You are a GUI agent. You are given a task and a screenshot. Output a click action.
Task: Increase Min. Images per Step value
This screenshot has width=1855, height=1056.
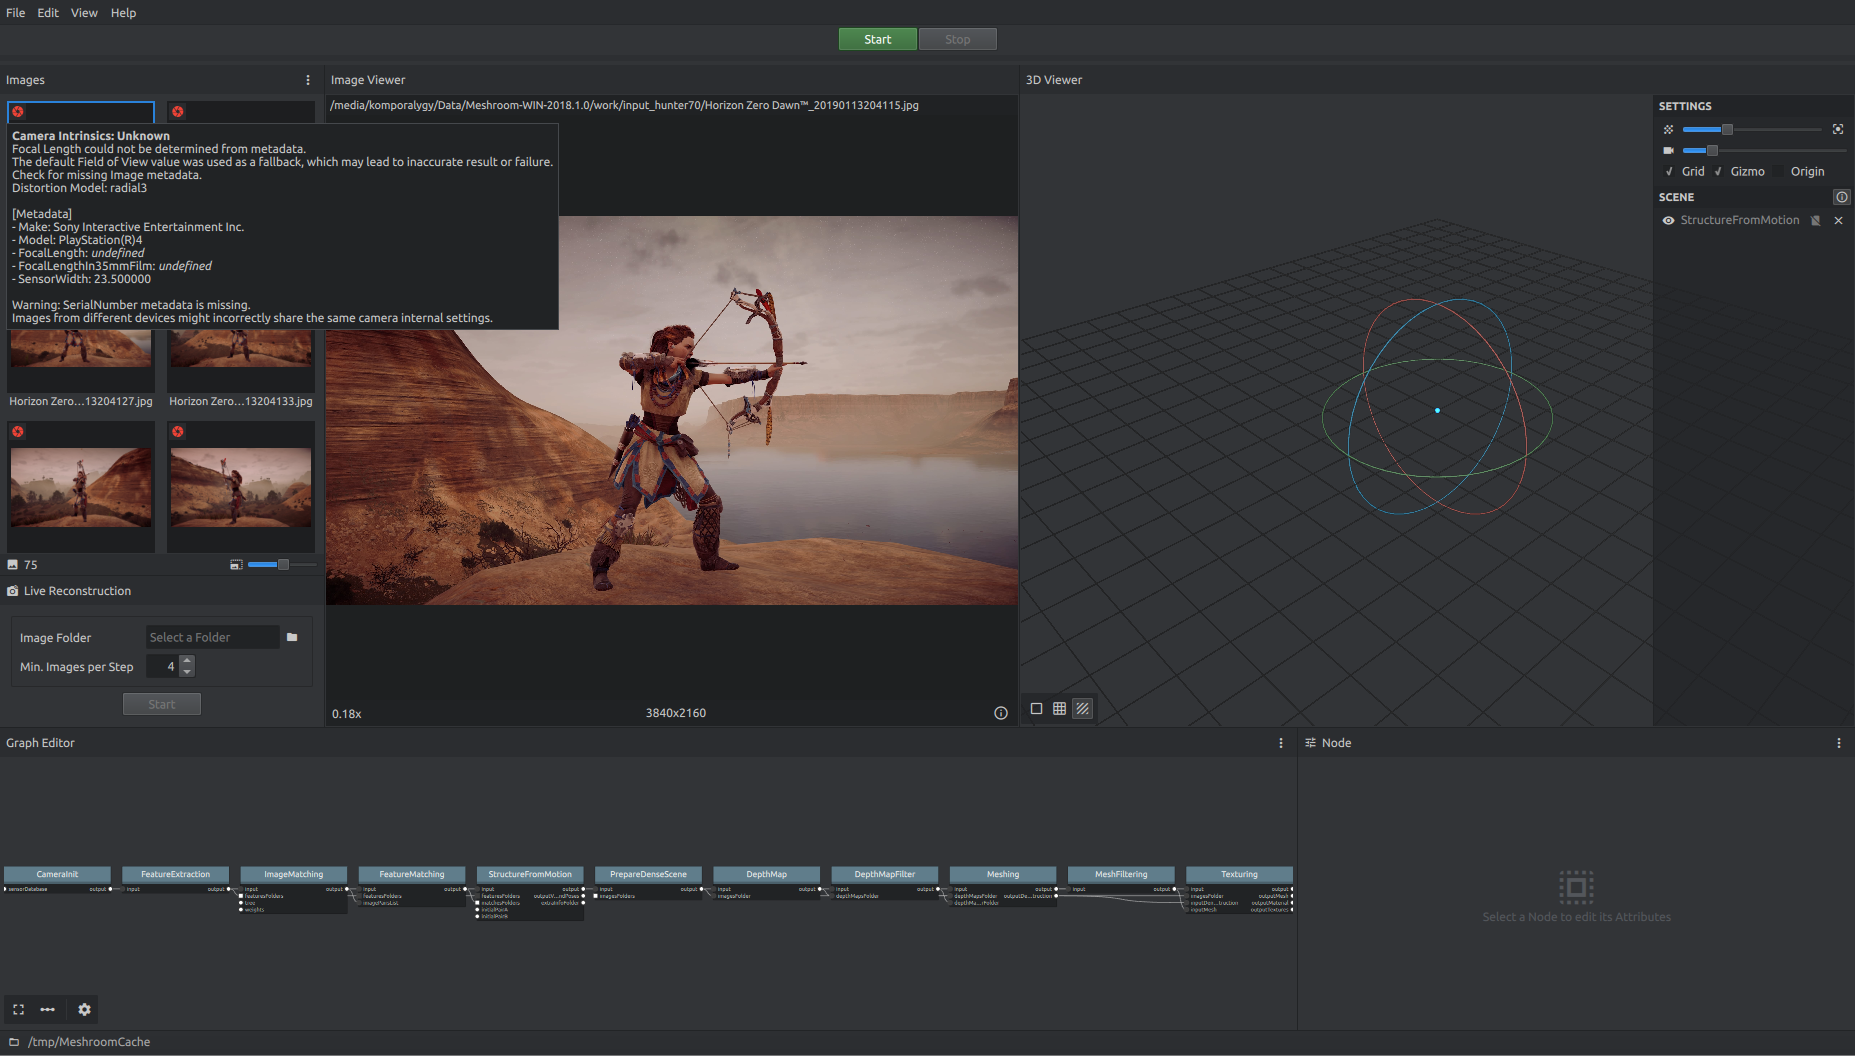[x=187, y=661]
